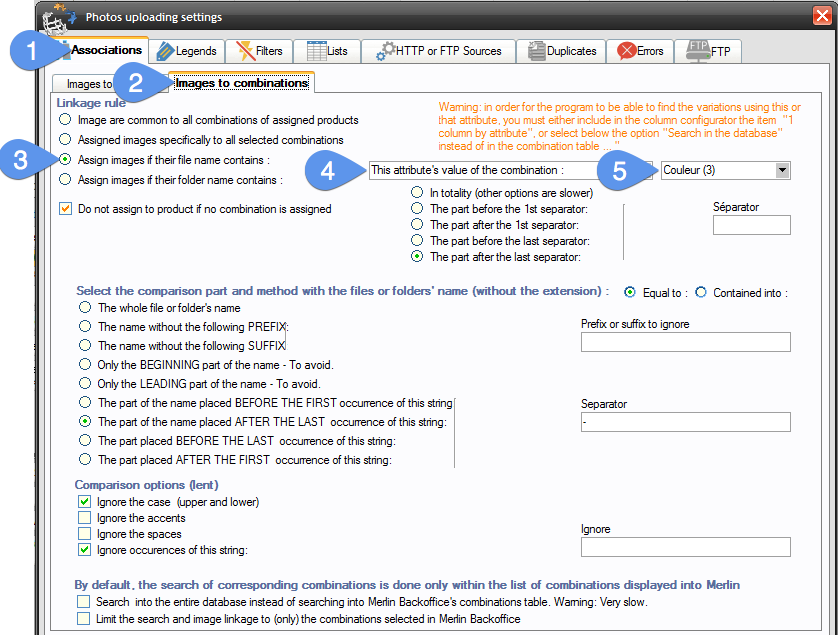Select the Images to combinations subtab
The height and width of the screenshot is (635, 838).
pos(242,83)
